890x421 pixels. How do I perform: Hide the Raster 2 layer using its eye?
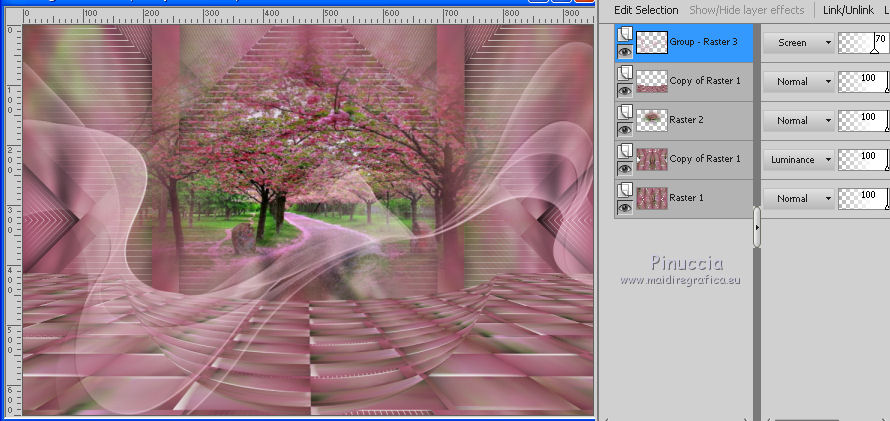[x=624, y=130]
